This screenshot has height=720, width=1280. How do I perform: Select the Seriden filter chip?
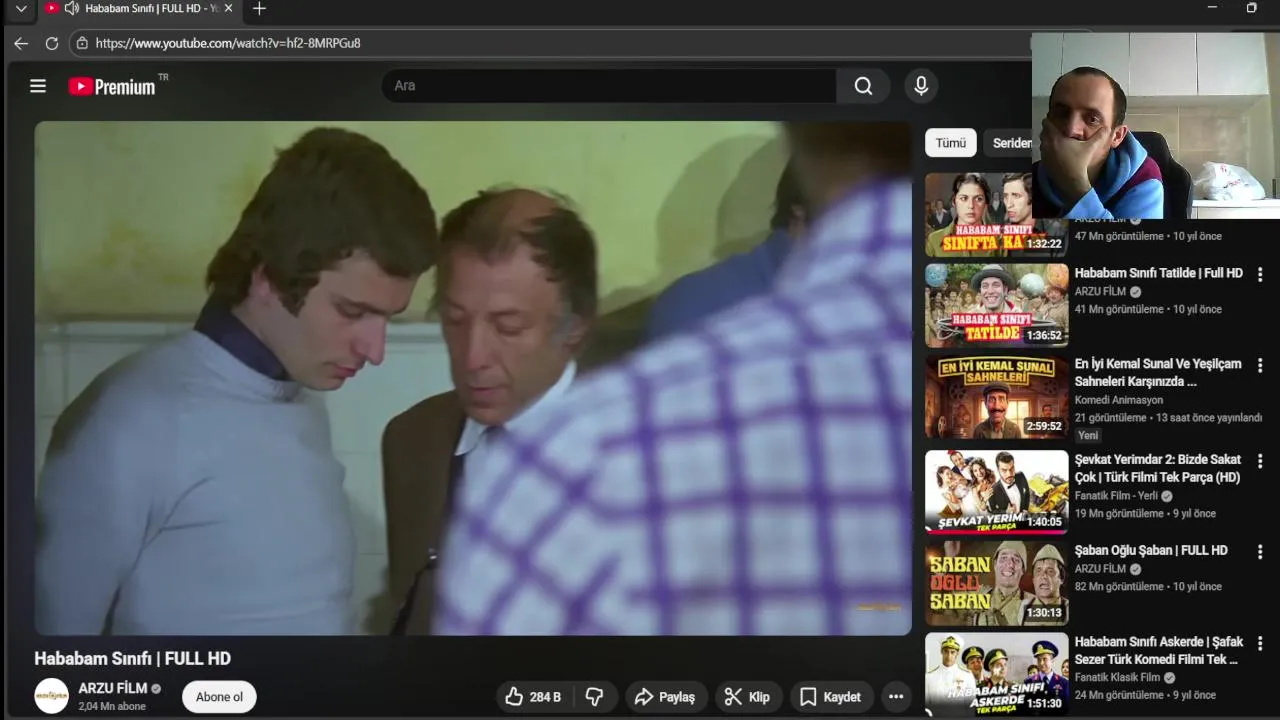coord(1008,143)
